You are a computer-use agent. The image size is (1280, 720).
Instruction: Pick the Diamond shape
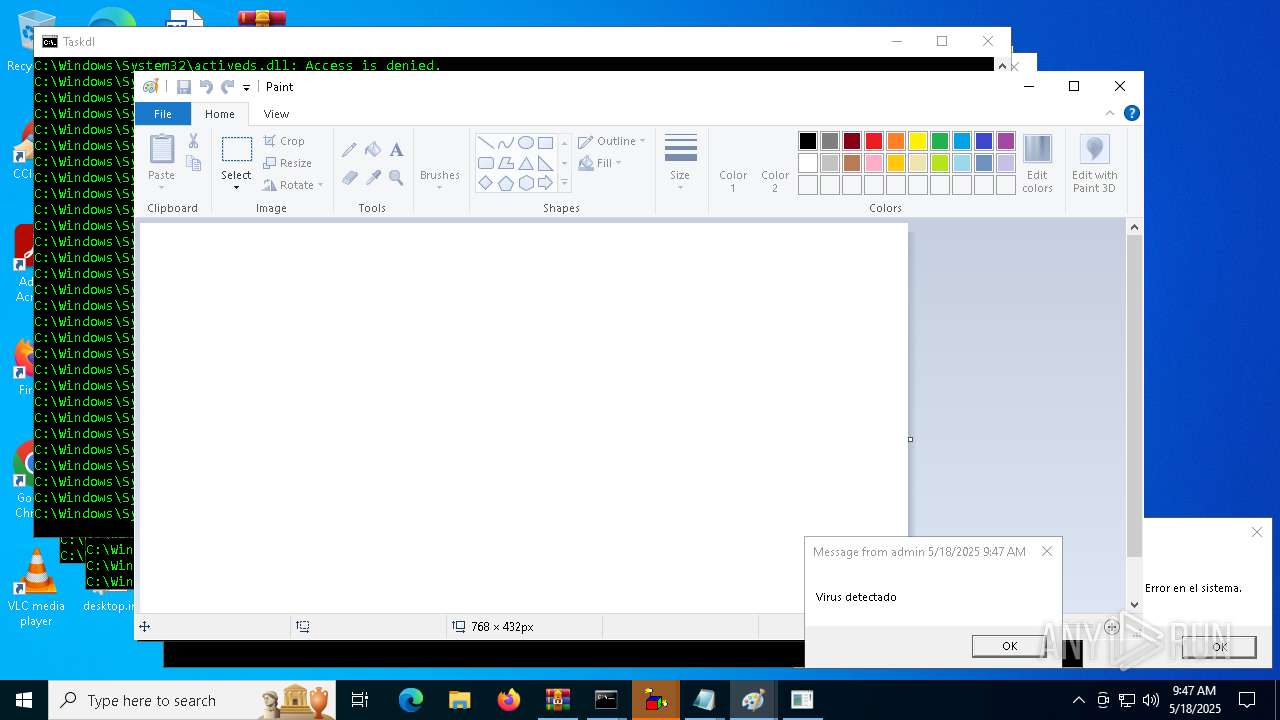[486, 183]
